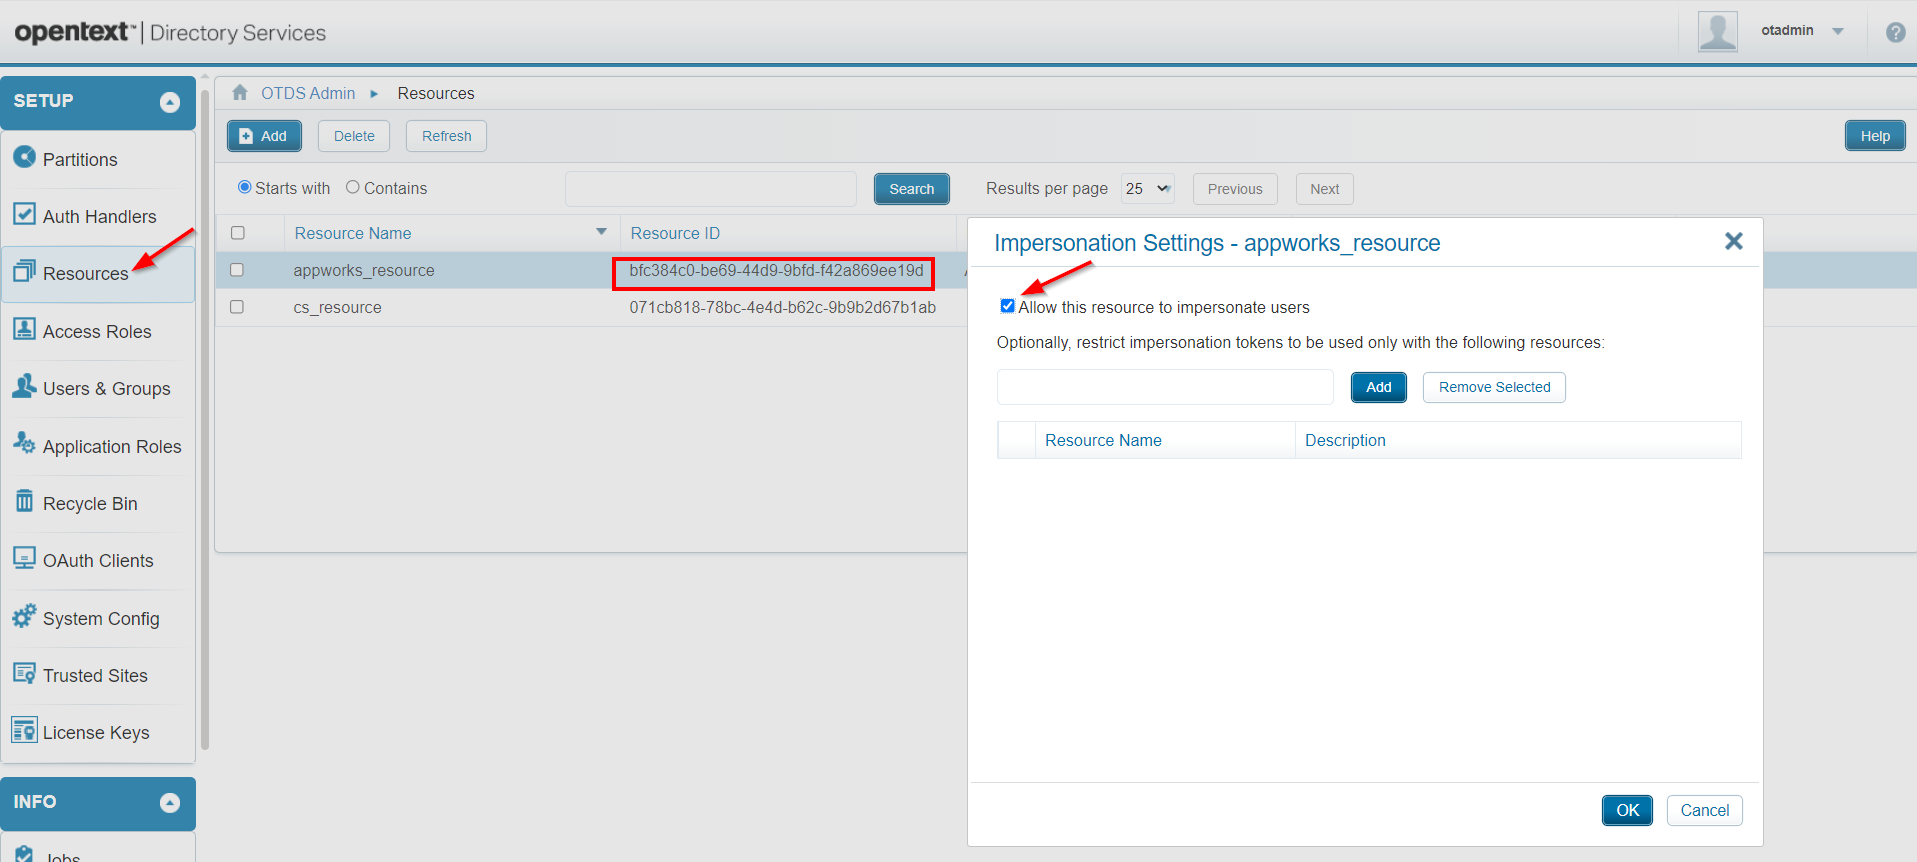Image resolution: width=1917 pixels, height=862 pixels.
Task: Click the License Keys icon
Action: (24, 731)
